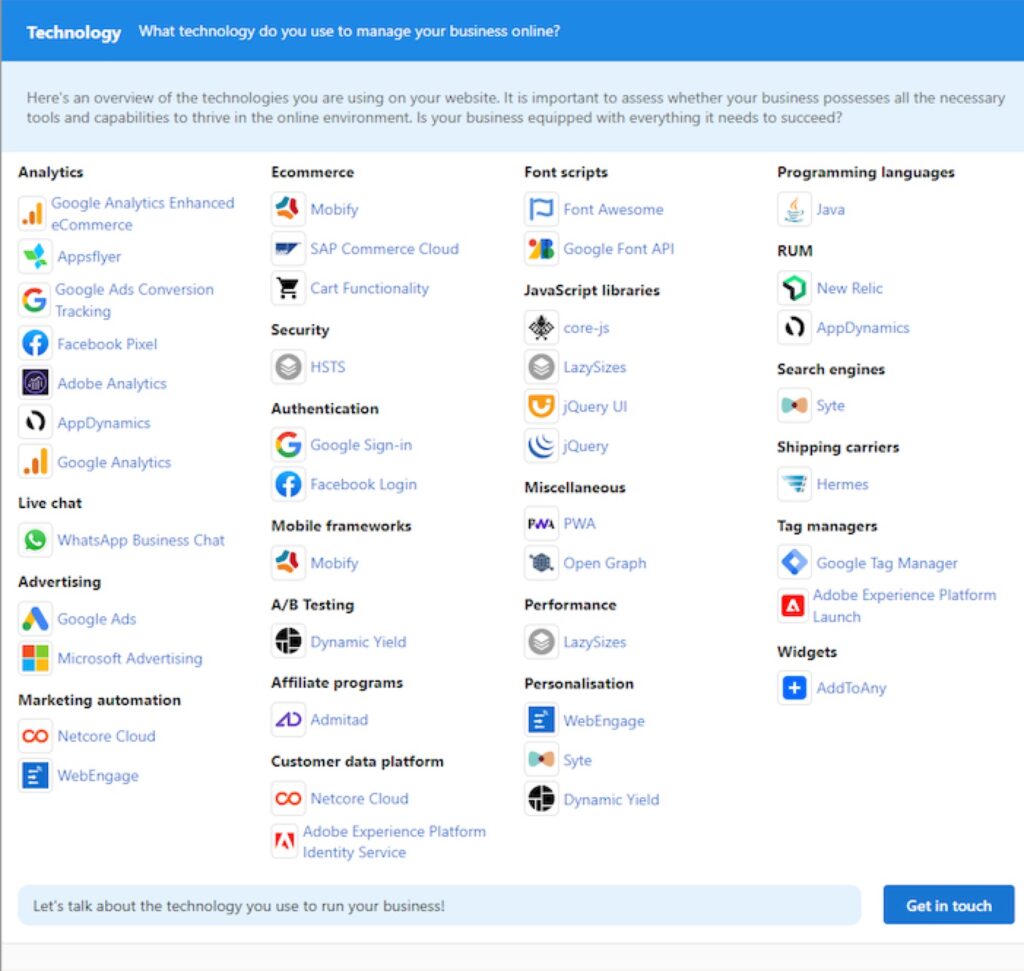Click the AddToAny plus icon
The width and height of the screenshot is (1024, 971).
(794, 688)
